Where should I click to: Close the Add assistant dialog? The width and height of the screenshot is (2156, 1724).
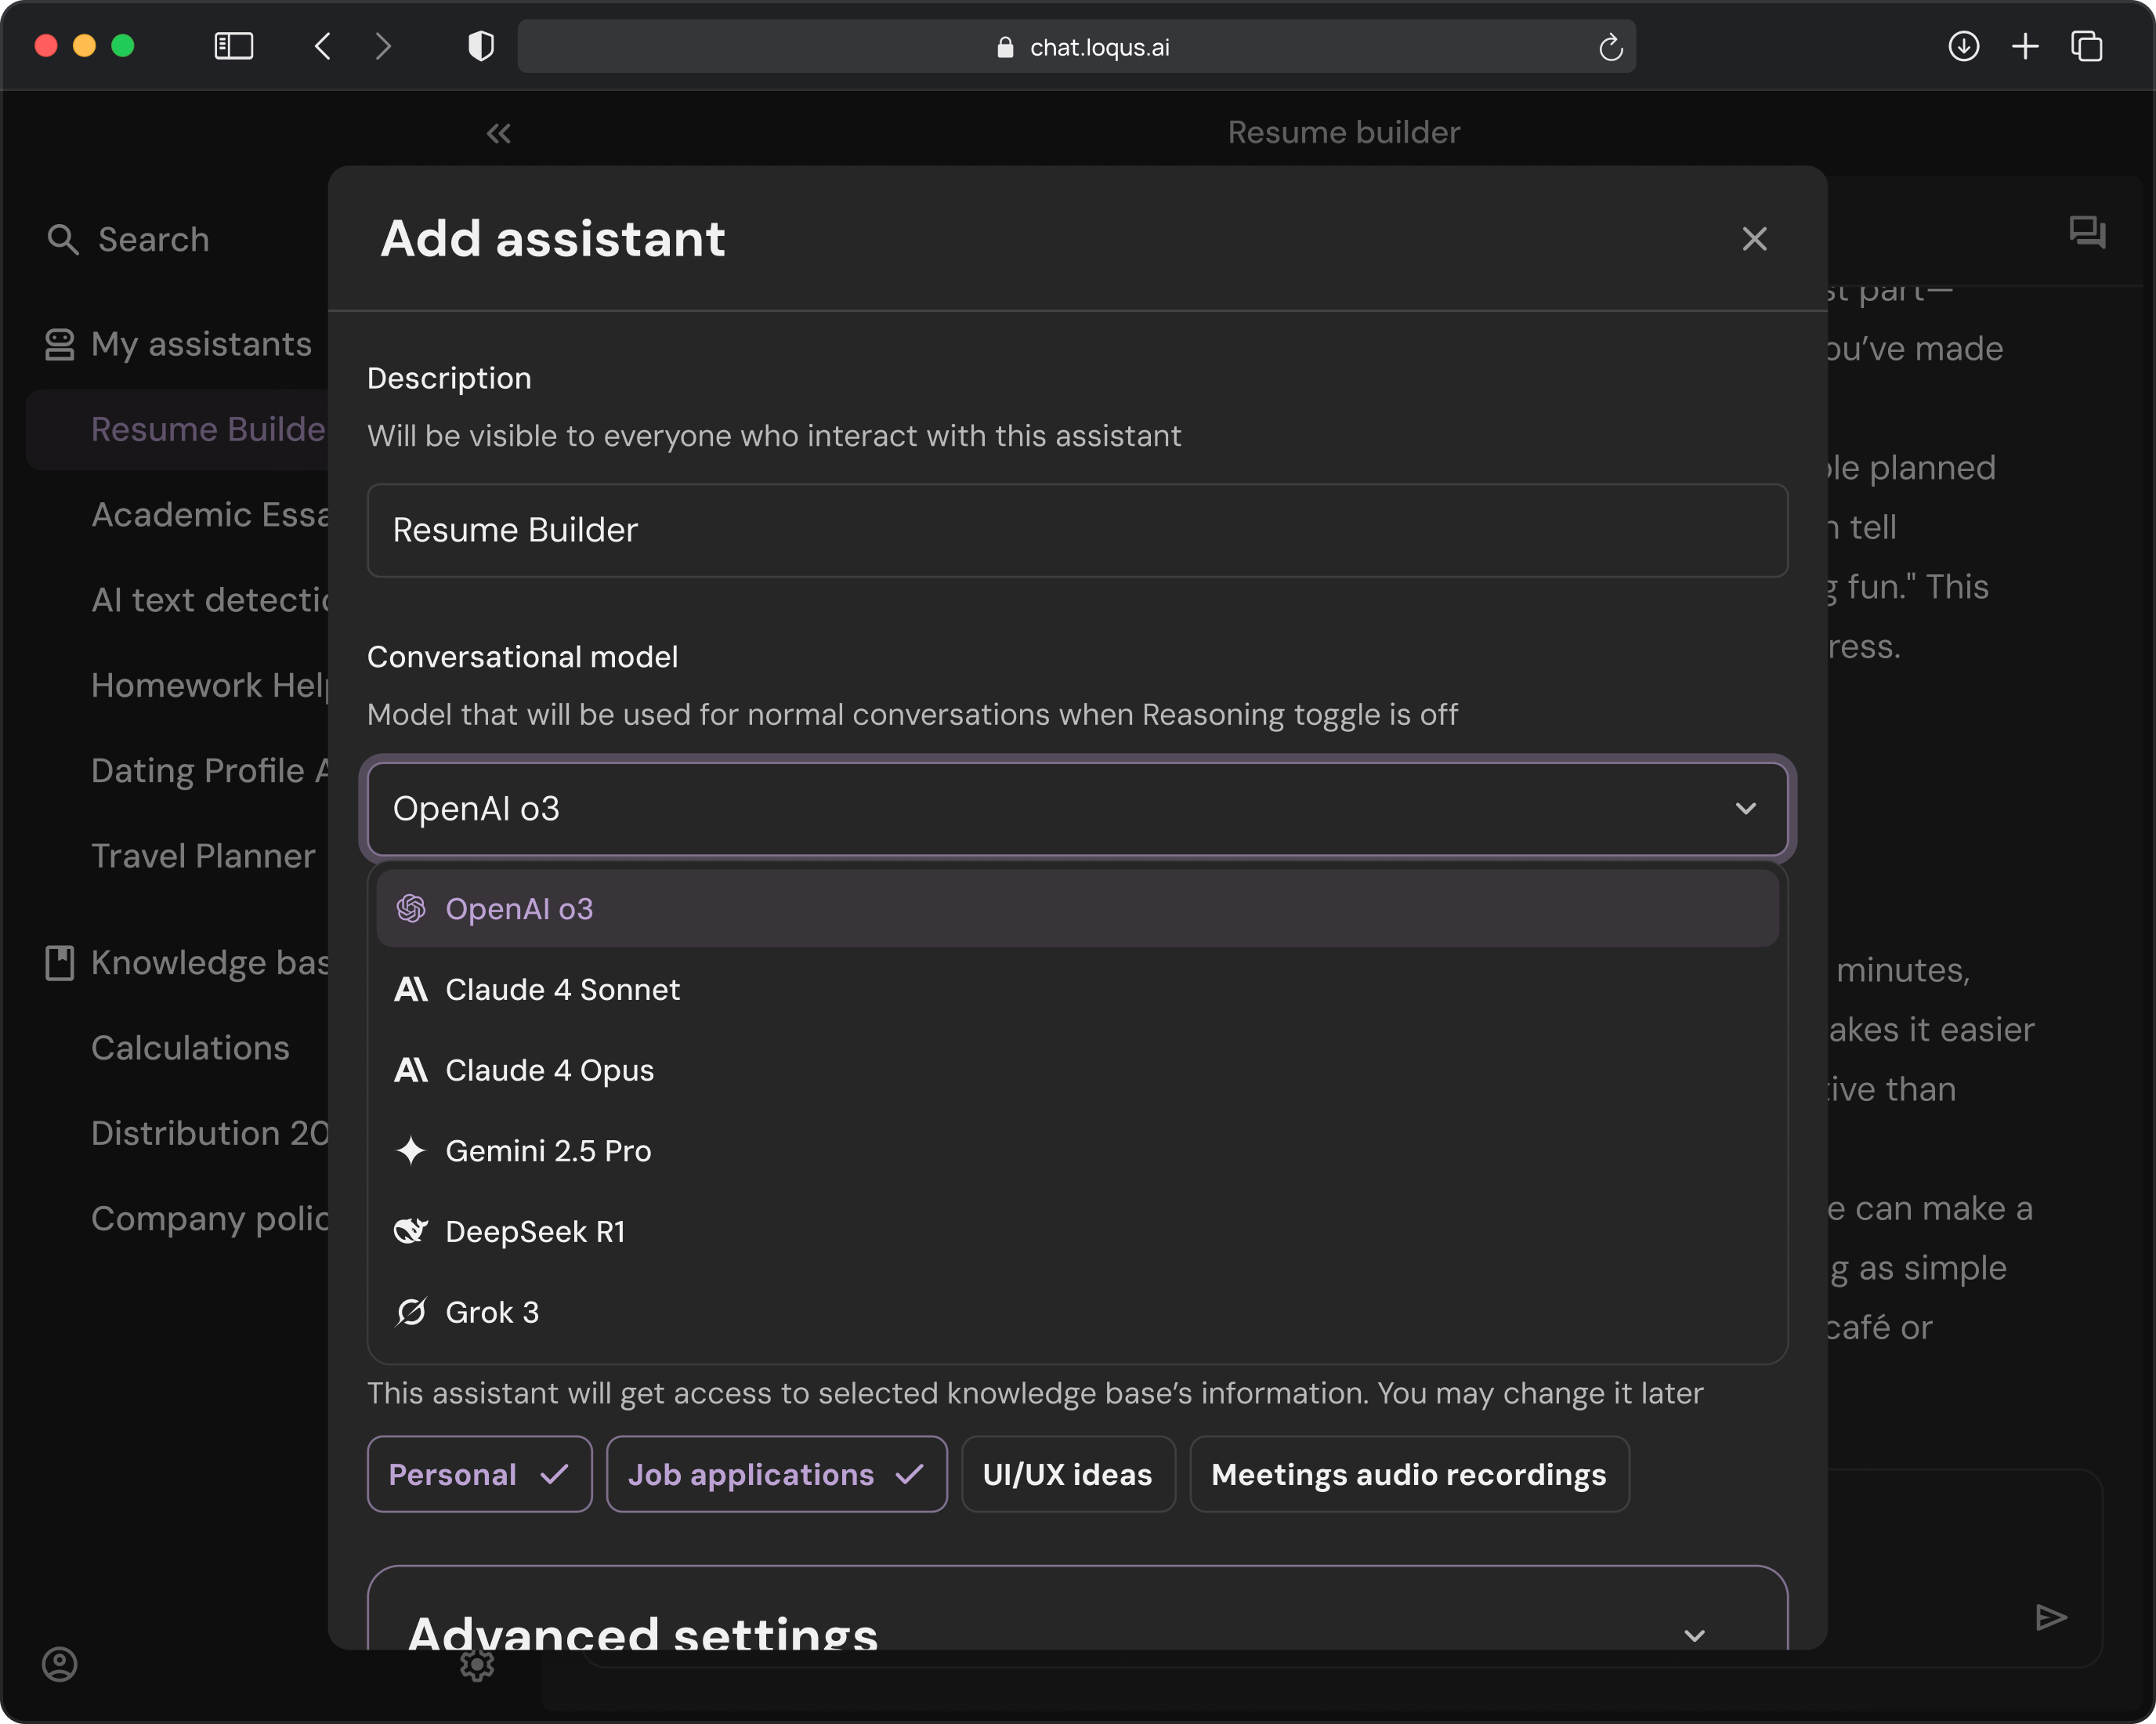pyautogui.click(x=1754, y=239)
